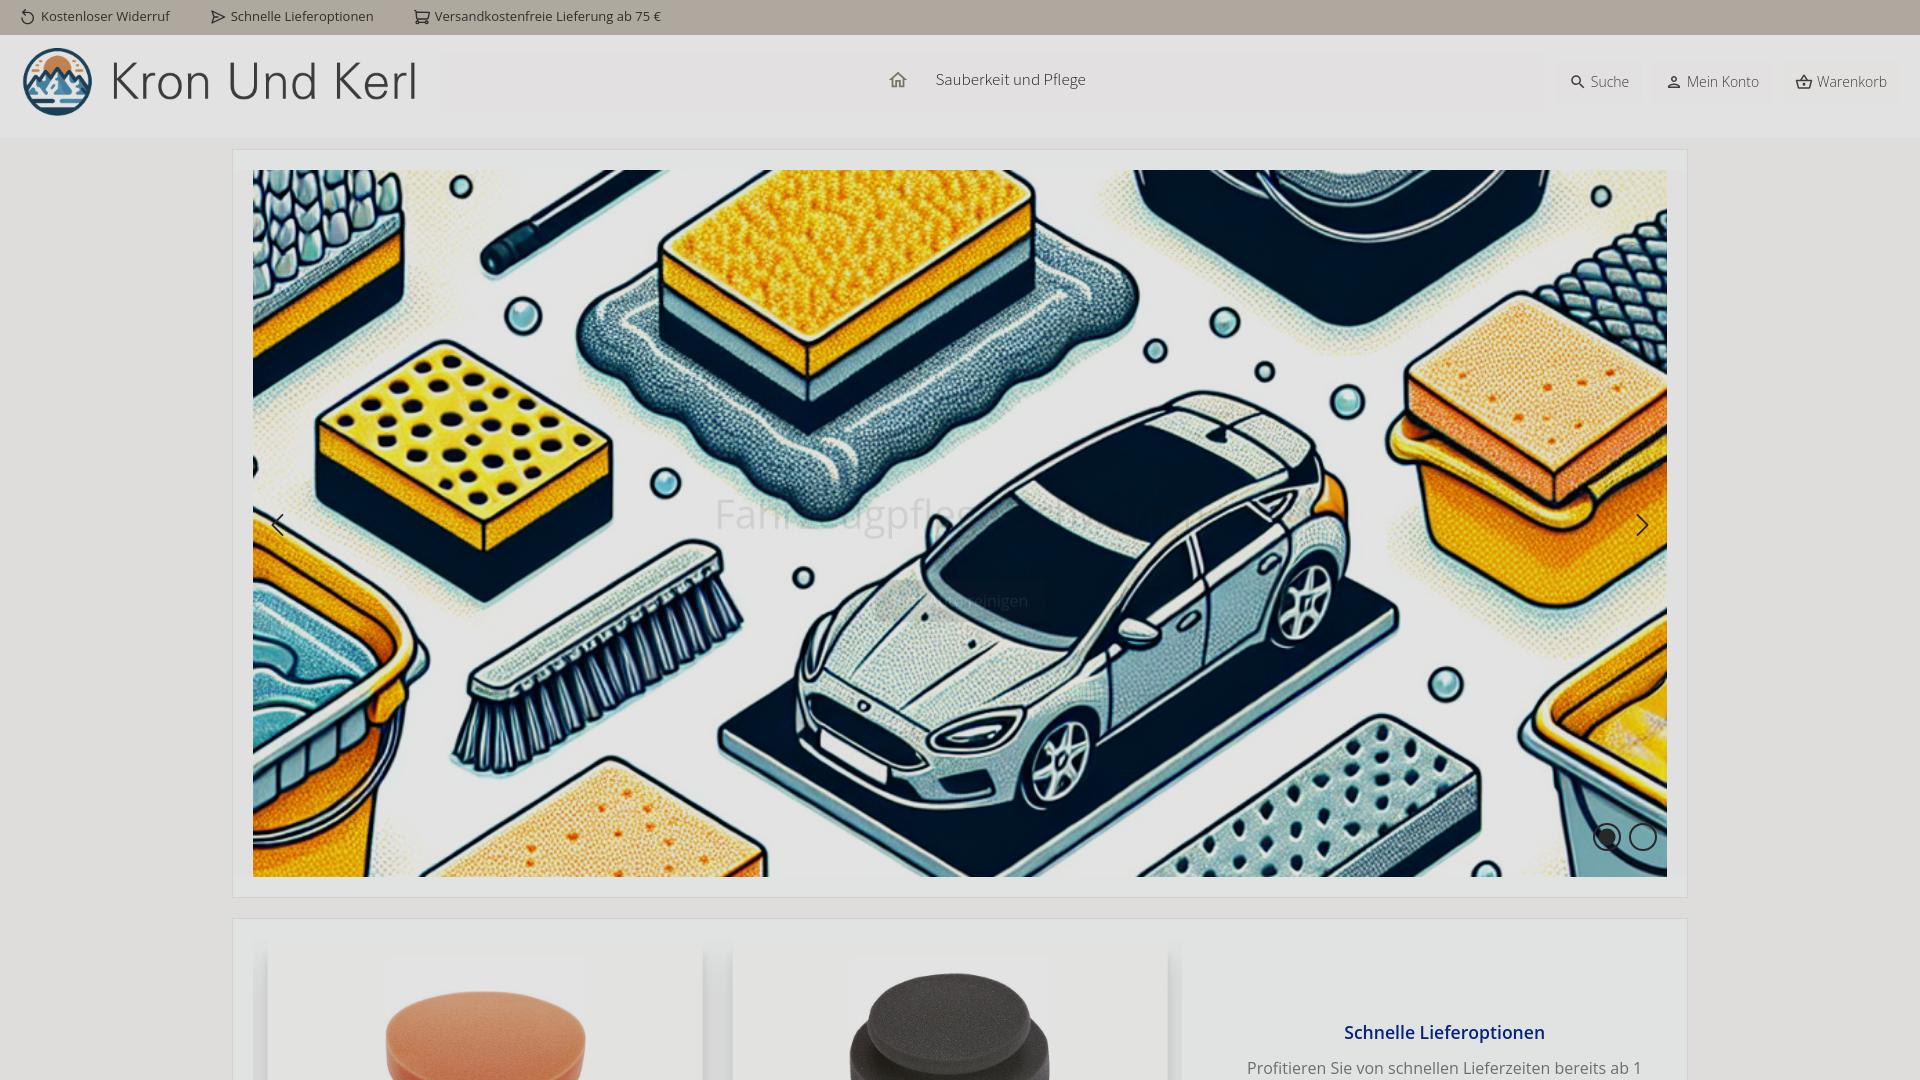The image size is (1920, 1080).
Task: Select the second carousel slide dot
Action: coord(1642,837)
